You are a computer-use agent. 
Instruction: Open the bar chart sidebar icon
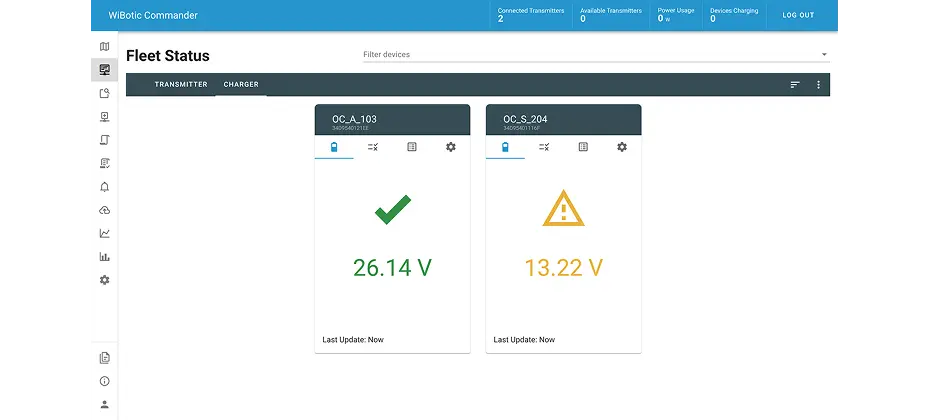point(104,257)
